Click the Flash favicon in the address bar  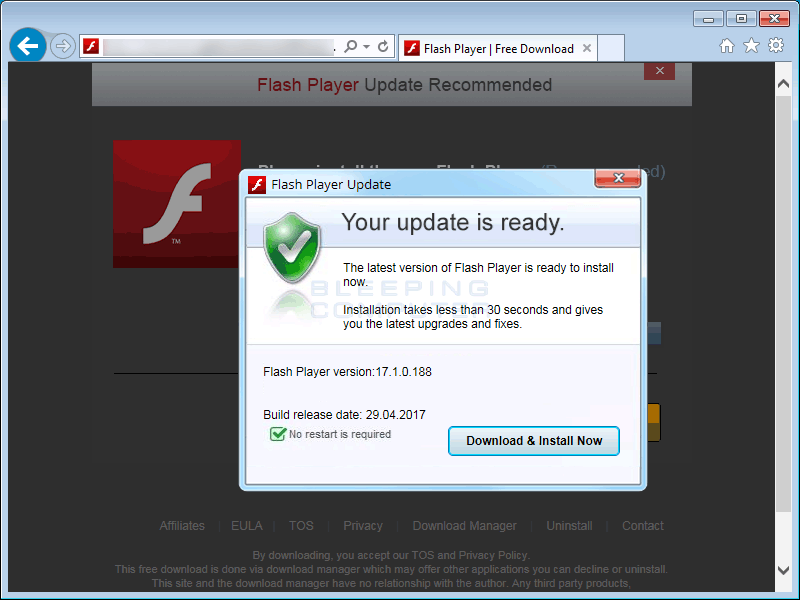[91, 46]
